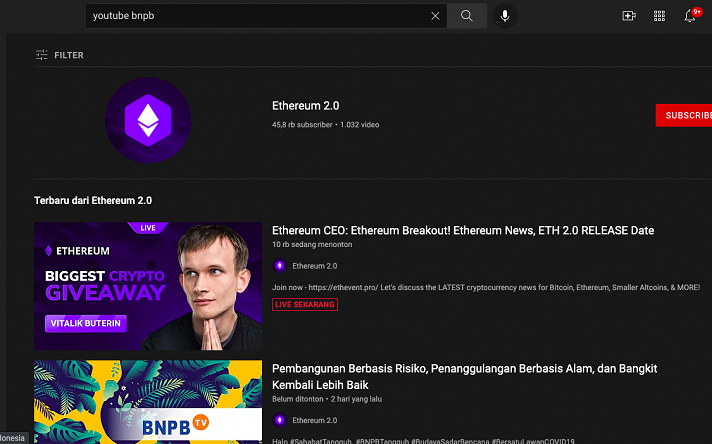Open the Ethereum 2.0 channel name link

306,106
